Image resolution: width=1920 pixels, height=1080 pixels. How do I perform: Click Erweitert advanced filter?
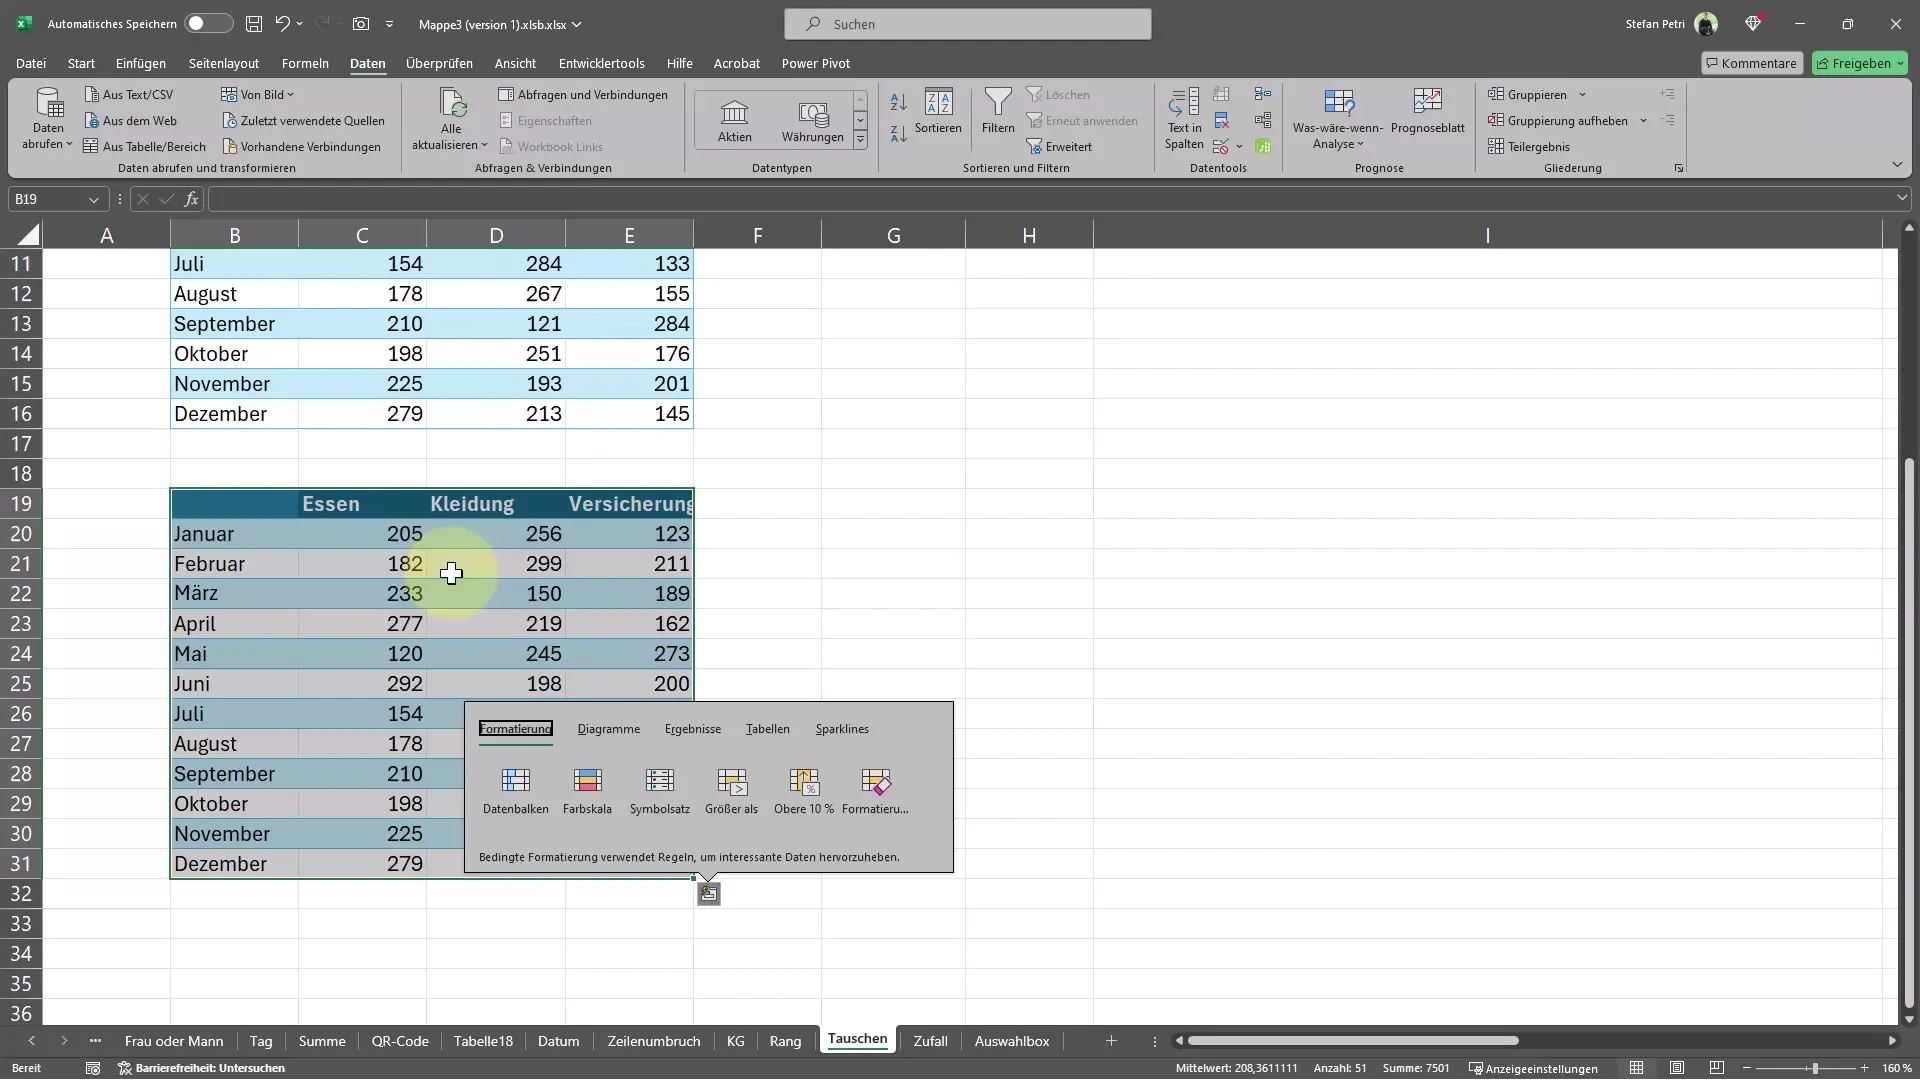(x=1059, y=147)
